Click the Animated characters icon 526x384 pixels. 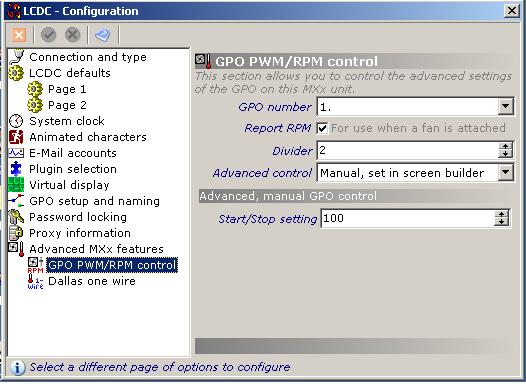(x=16, y=137)
